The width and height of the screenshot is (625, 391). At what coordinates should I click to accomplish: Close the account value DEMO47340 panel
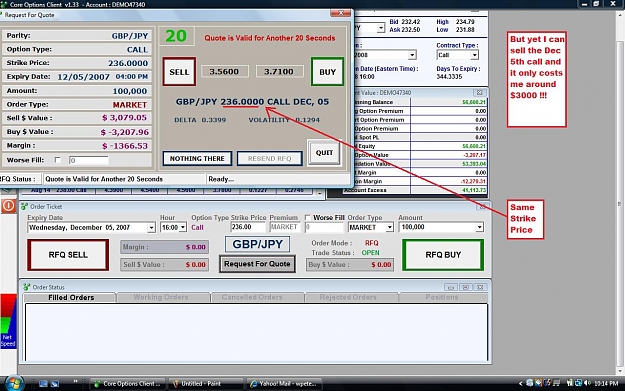click(x=479, y=92)
